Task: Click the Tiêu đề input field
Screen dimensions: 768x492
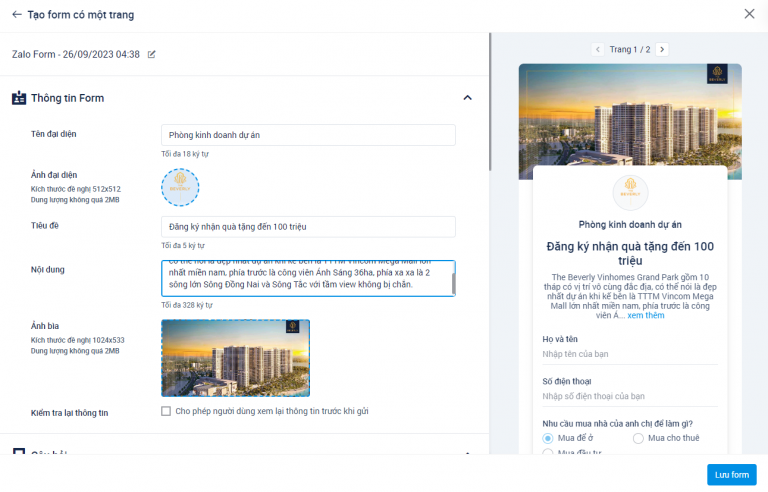Action: point(308,227)
